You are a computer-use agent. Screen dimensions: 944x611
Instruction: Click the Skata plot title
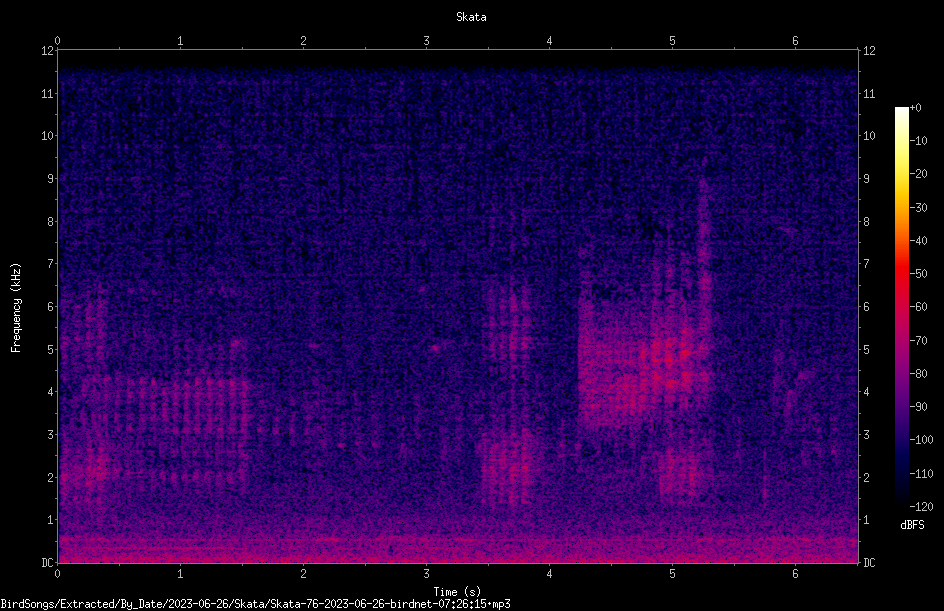tap(471, 17)
